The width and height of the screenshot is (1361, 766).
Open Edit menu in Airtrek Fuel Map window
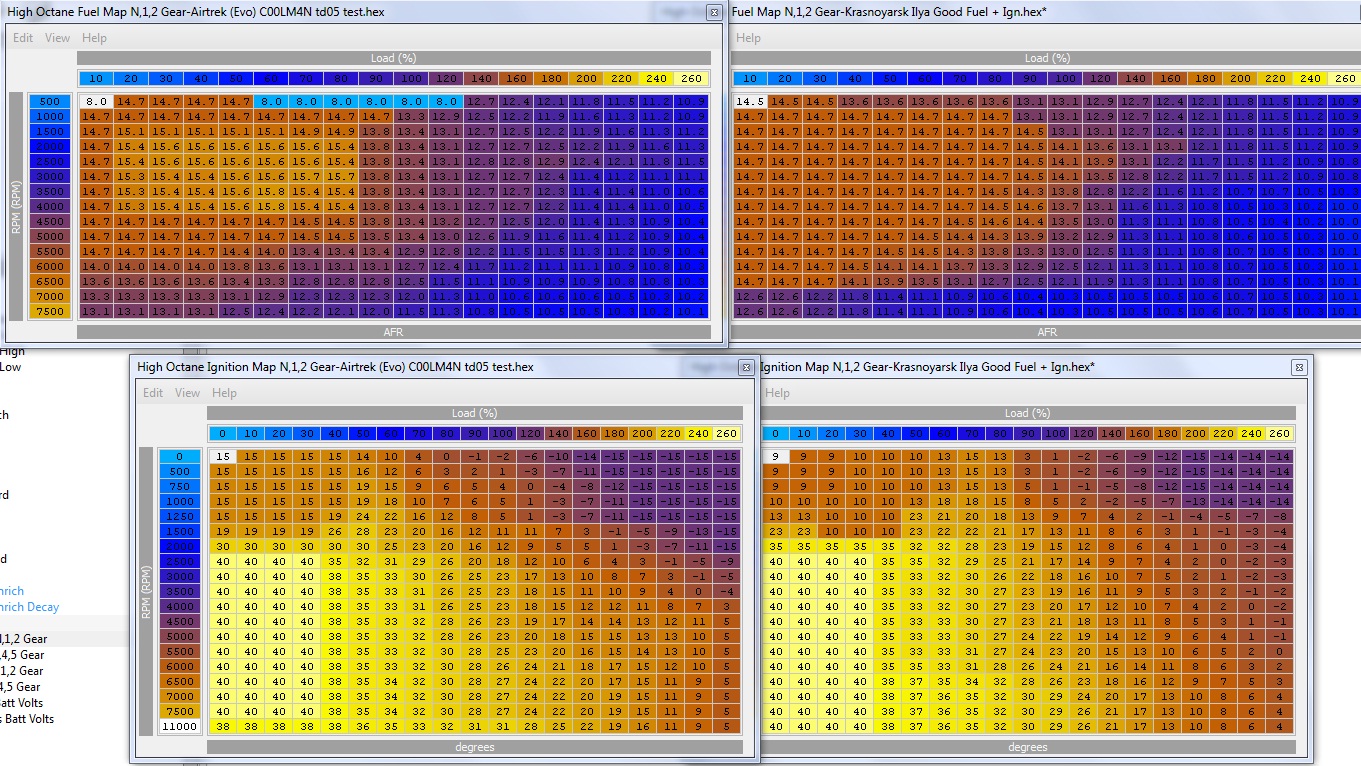(23, 38)
